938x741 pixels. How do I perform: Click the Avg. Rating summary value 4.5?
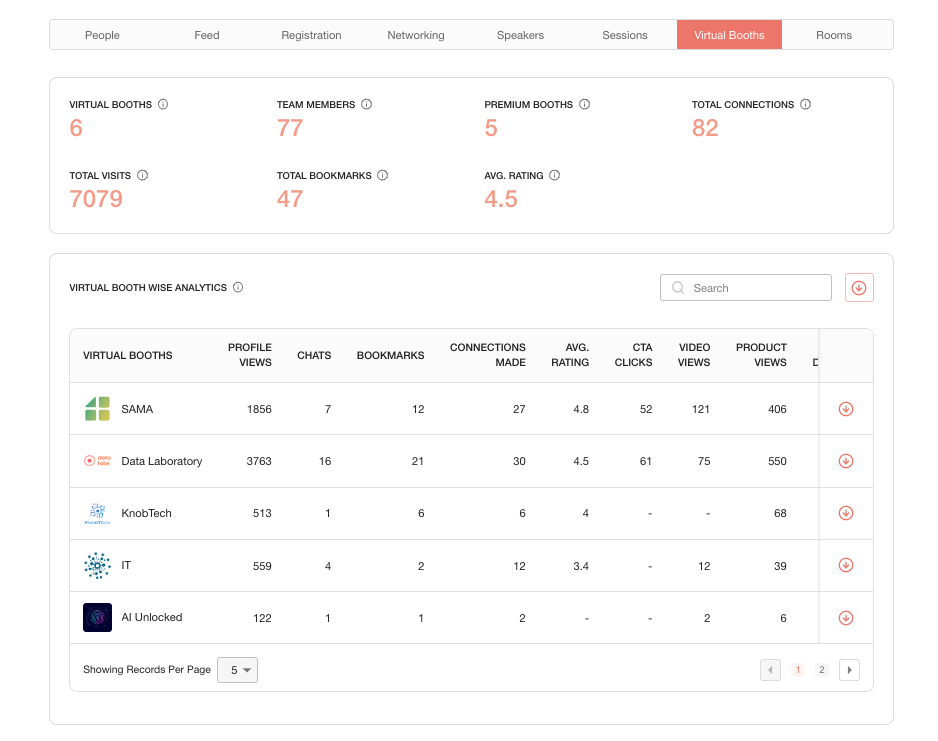[x=501, y=199]
